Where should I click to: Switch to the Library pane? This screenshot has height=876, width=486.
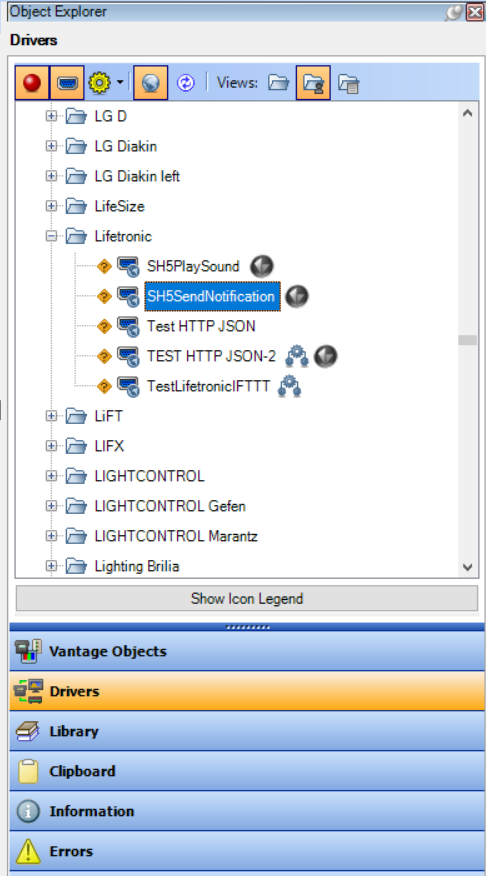pos(247,731)
